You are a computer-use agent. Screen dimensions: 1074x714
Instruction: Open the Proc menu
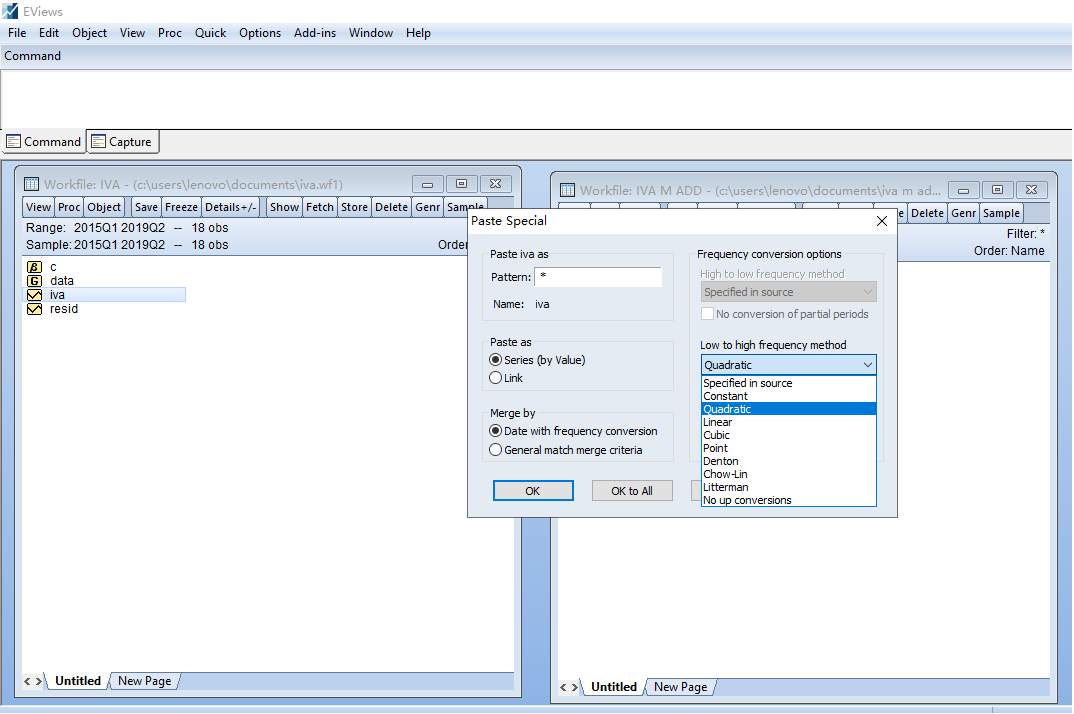170,33
